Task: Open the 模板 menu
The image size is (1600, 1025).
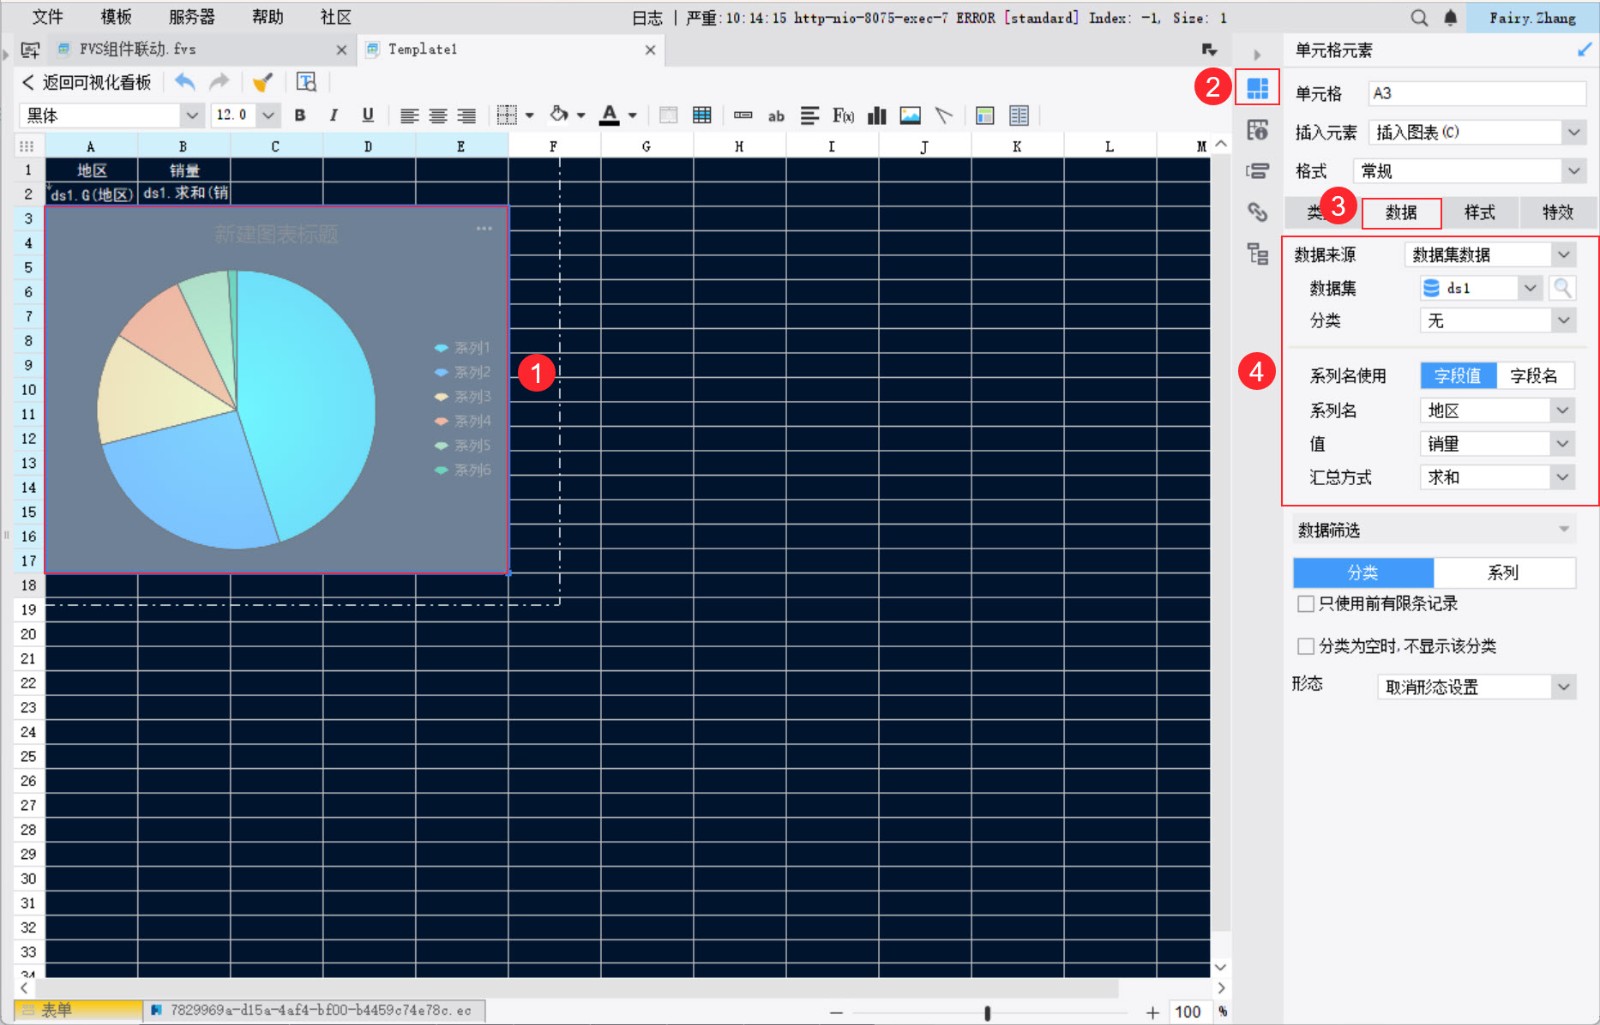Action: pyautogui.click(x=116, y=17)
